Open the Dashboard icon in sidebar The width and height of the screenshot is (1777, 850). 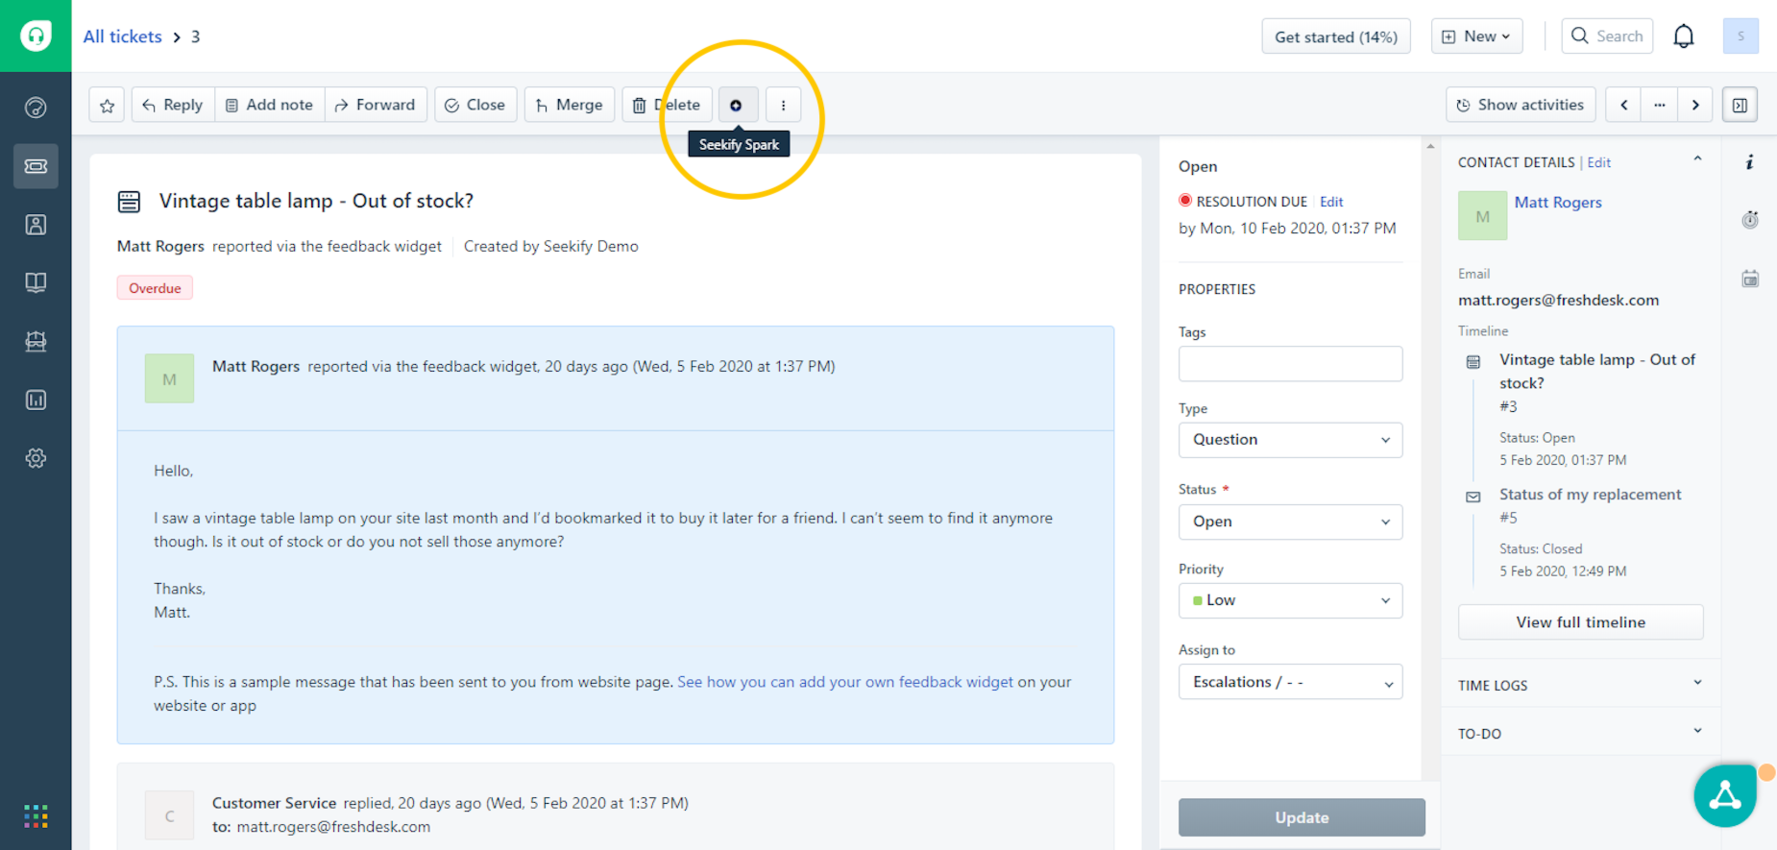click(x=36, y=107)
